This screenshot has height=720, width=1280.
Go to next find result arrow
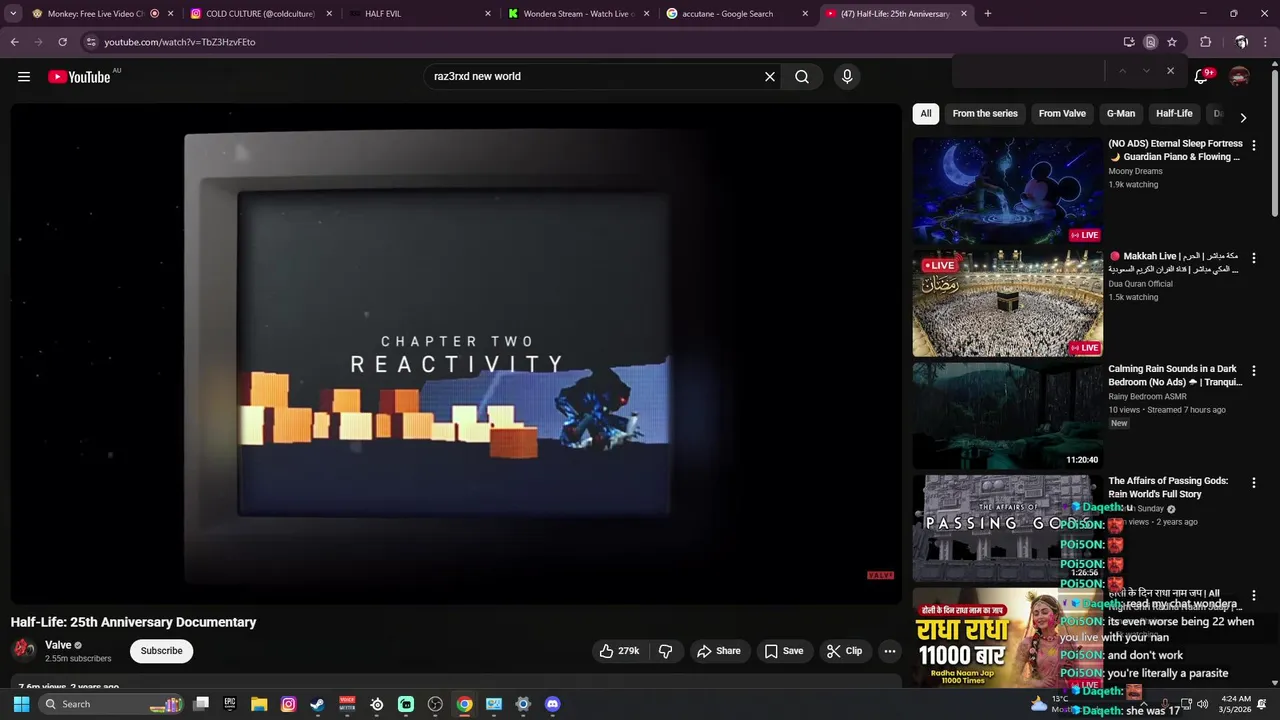click(1146, 71)
